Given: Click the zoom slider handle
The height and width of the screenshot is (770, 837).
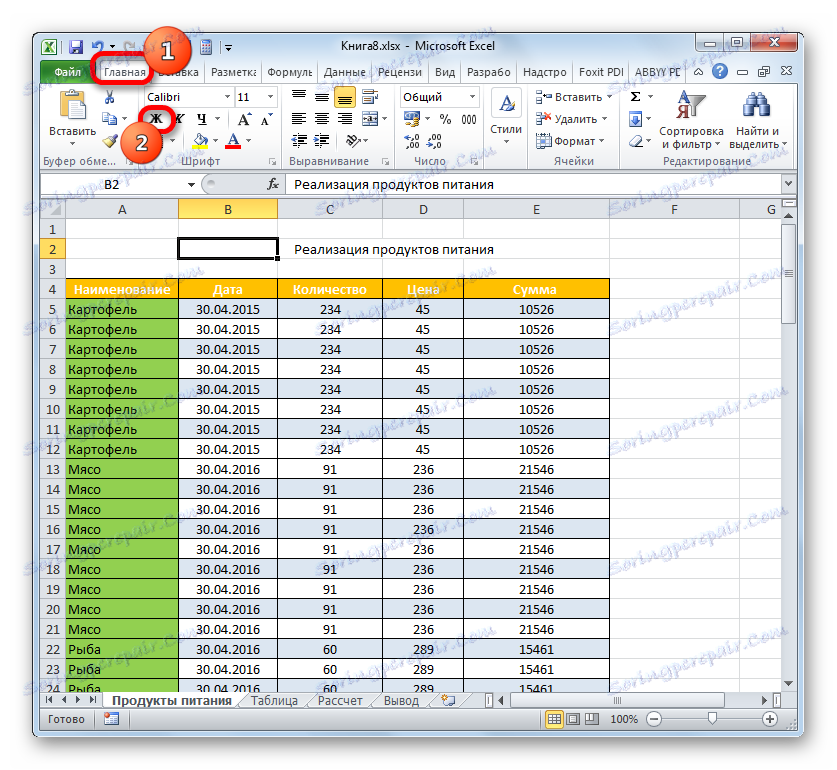Looking at the screenshot, I should (x=712, y=719).
